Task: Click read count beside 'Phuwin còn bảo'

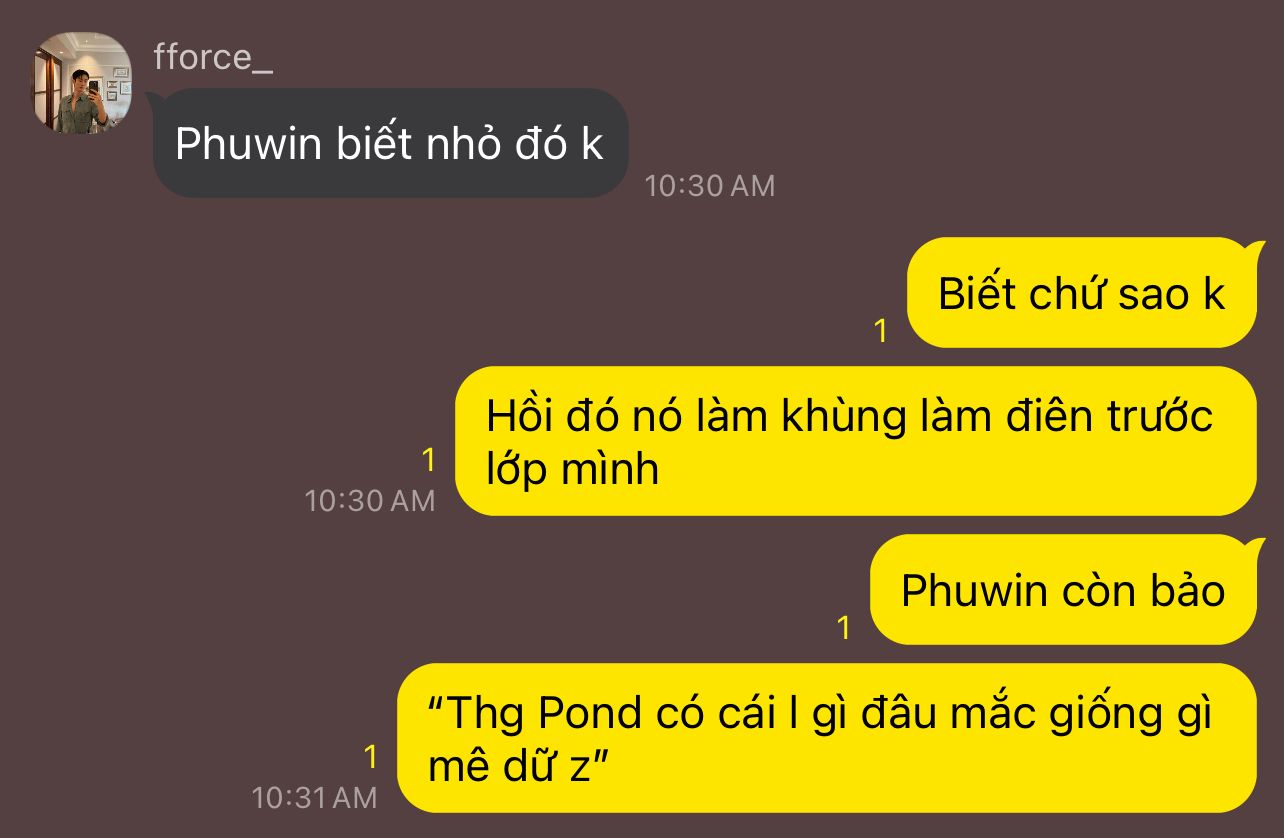Action: pos(843,628)
